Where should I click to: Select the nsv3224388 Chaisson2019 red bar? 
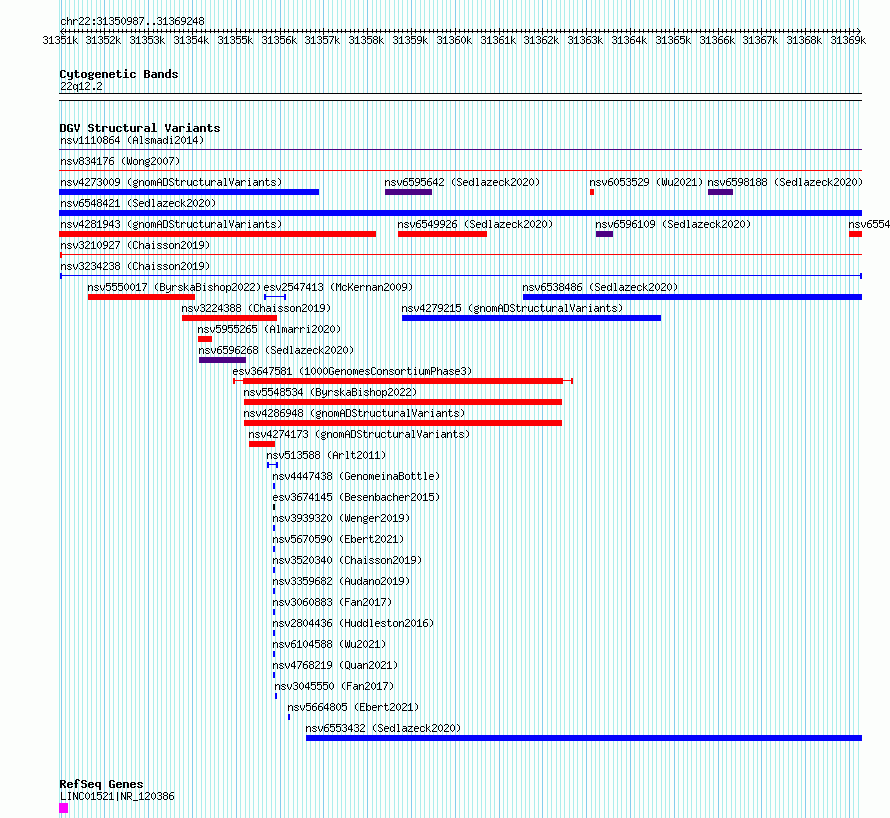click(229, 318)
